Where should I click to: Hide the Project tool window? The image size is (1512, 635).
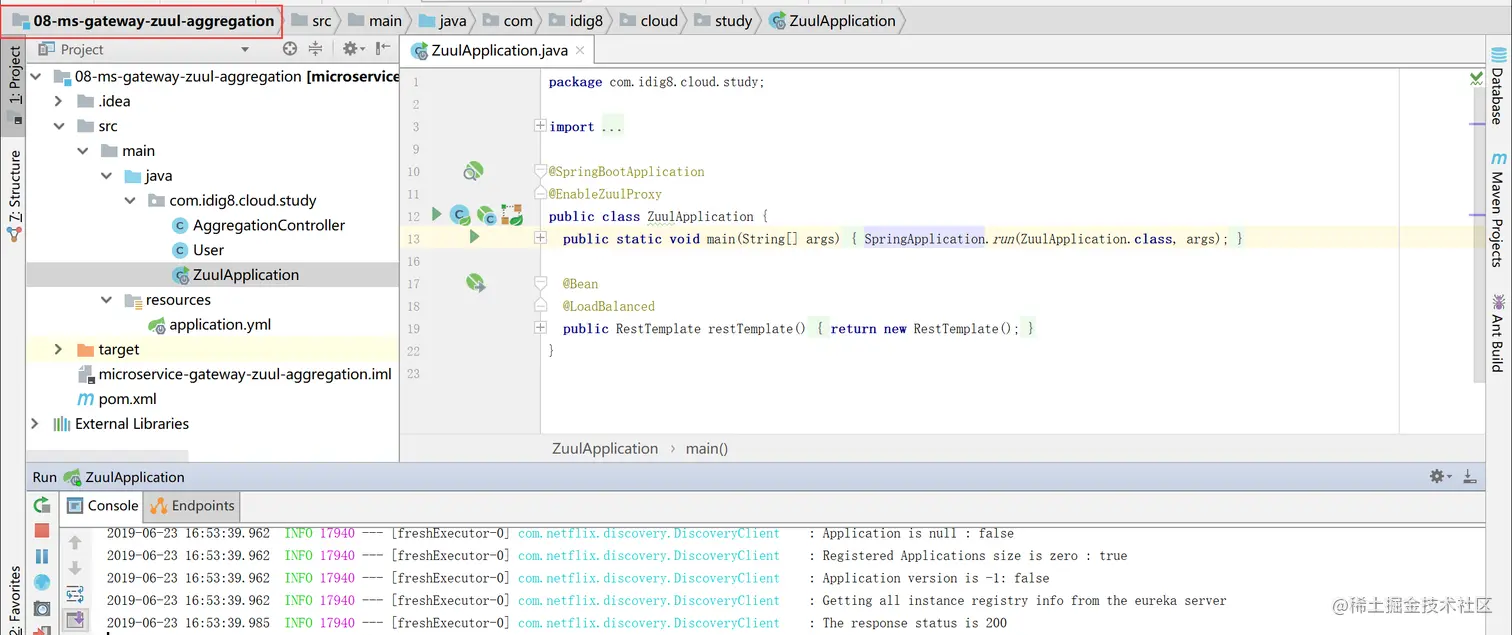383,48
